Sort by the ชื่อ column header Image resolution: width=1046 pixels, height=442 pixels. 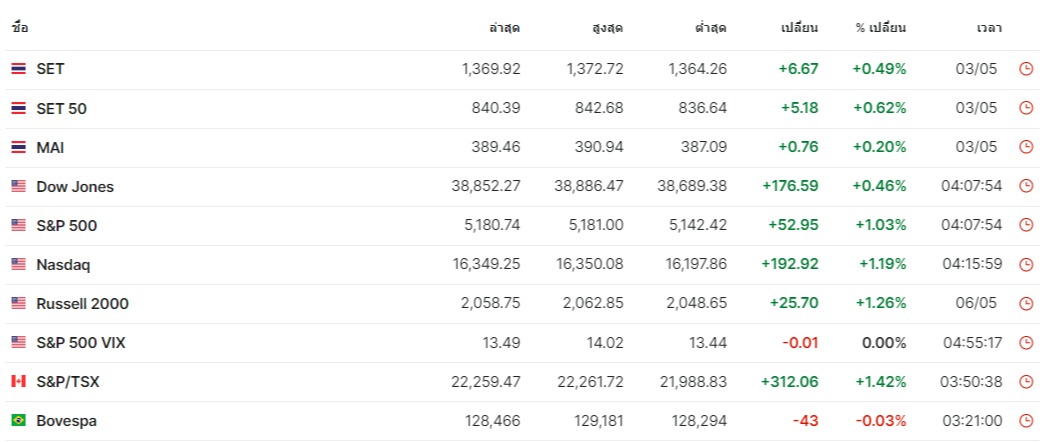tap(20, 28)
